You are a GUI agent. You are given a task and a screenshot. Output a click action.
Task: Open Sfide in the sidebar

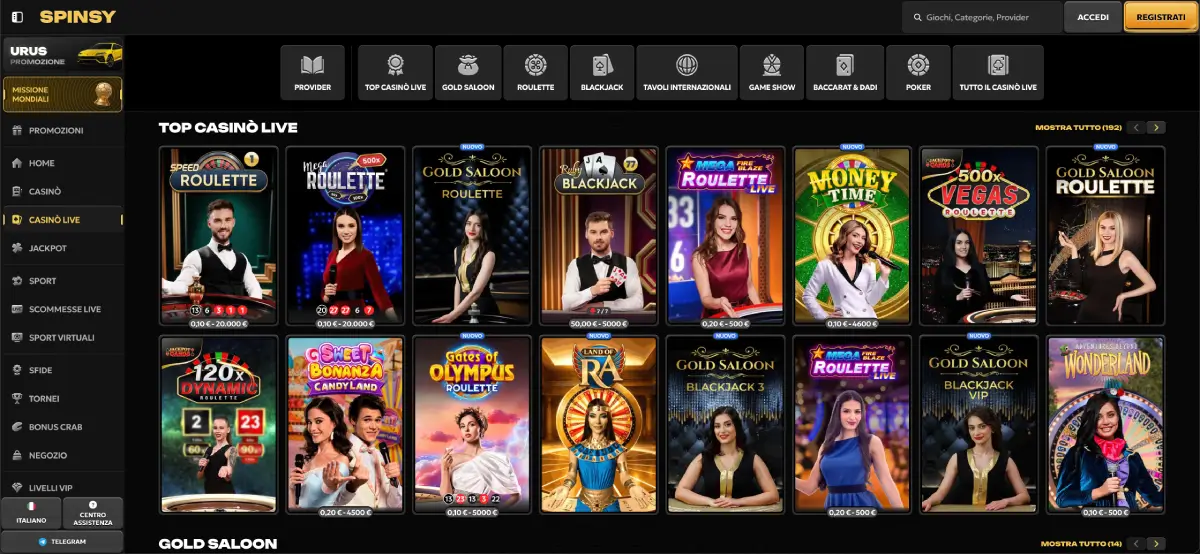[62, 370]
